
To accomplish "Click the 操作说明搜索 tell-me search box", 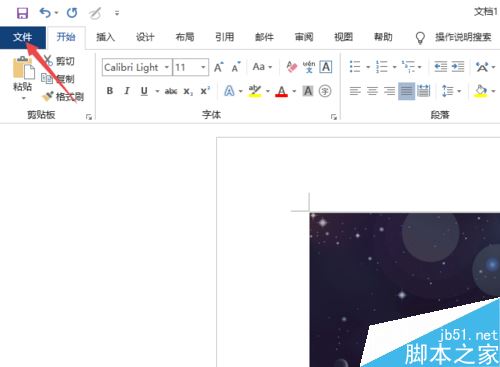I will [463, 37].
